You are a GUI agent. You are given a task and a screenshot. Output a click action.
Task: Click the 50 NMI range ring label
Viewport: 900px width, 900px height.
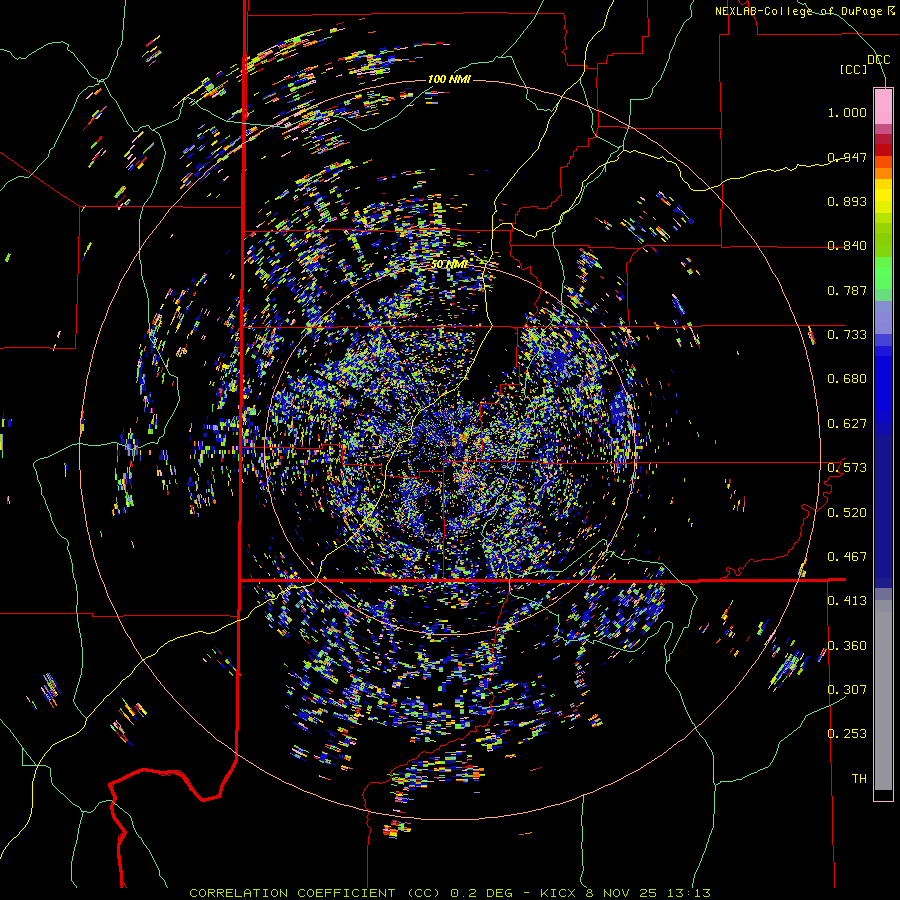click(x=449, y=264)
